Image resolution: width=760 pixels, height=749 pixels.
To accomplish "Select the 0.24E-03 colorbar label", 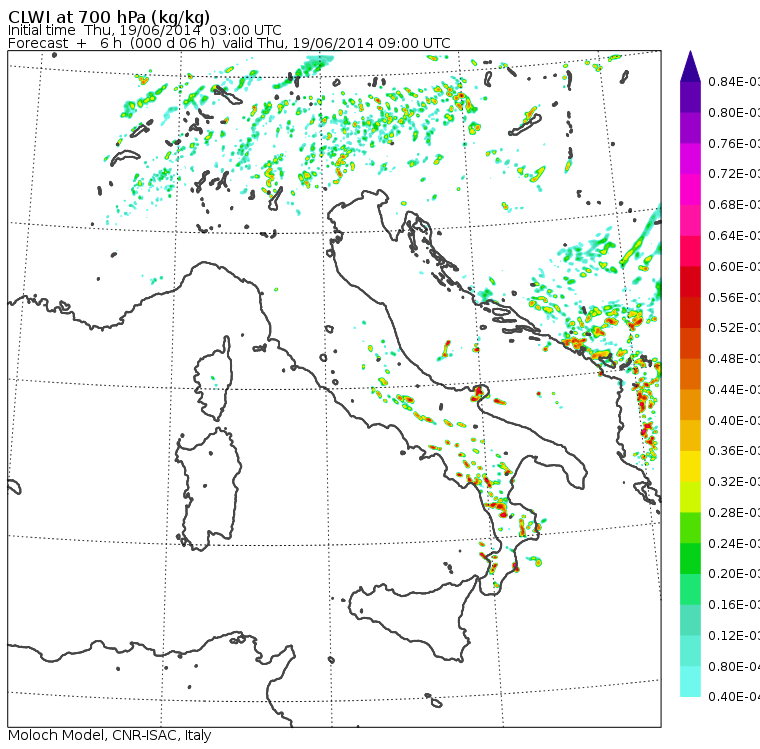I will click(733, 543).
